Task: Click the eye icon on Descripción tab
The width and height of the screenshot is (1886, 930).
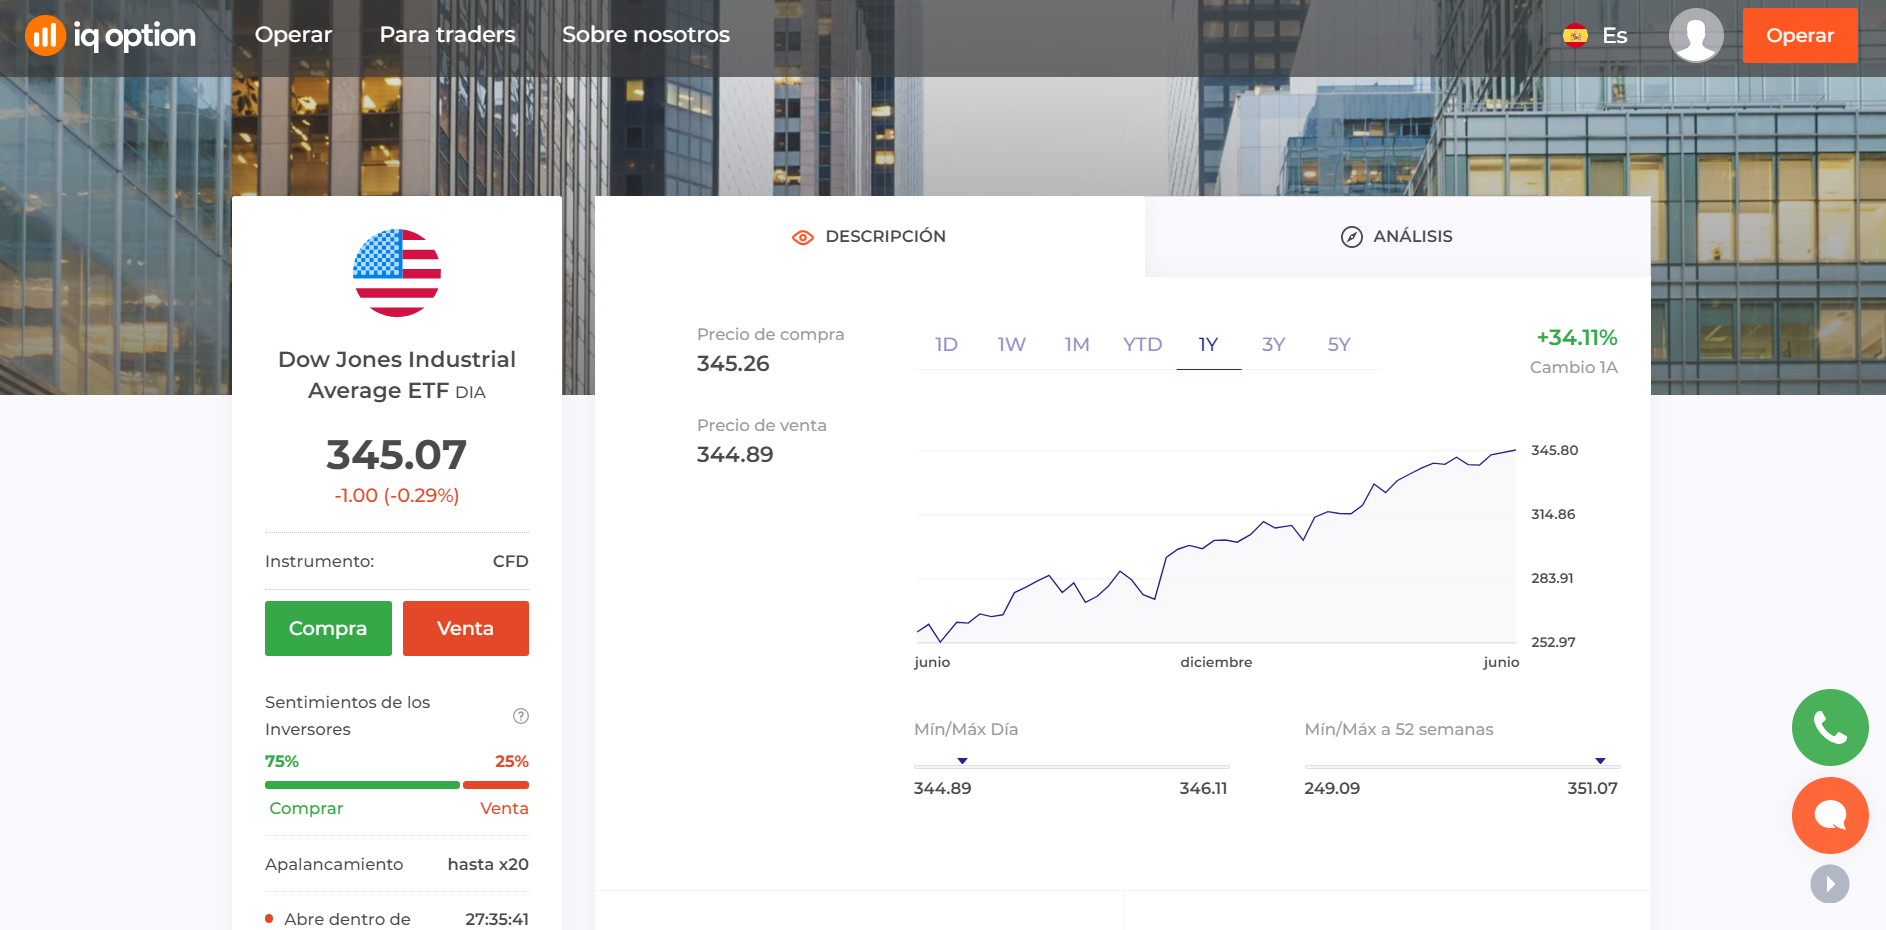Action: 802,237
